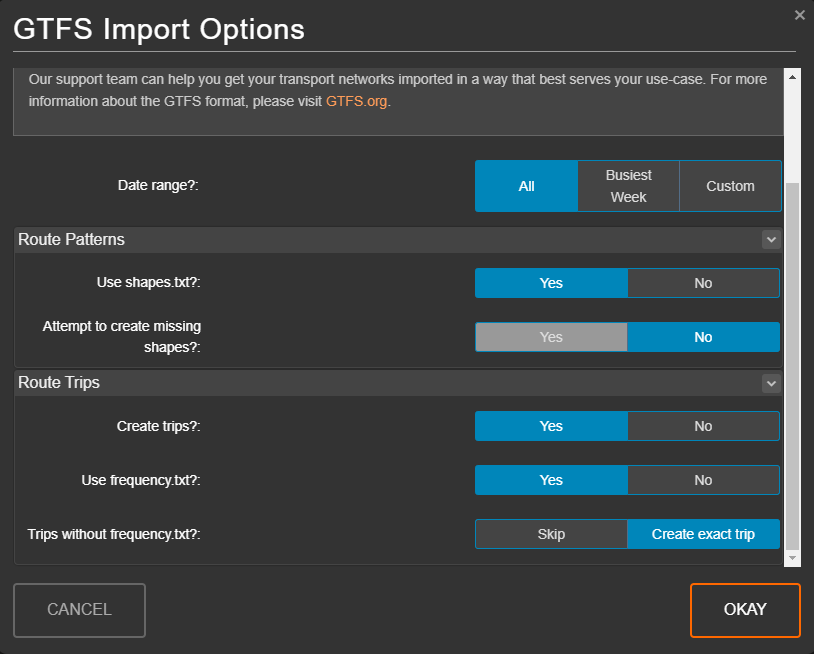Enable Attempt to create missing shapes
This screenshot has width=814, height=654.
(551, 337)
